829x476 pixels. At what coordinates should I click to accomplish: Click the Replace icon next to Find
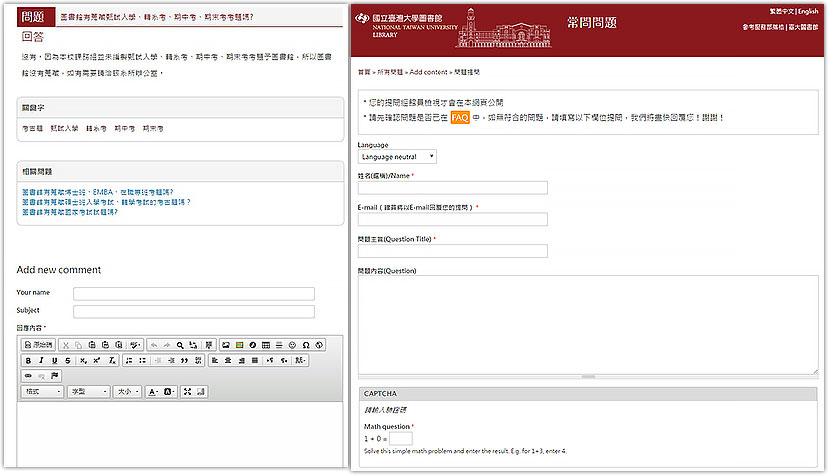click(x=193, y=345)
